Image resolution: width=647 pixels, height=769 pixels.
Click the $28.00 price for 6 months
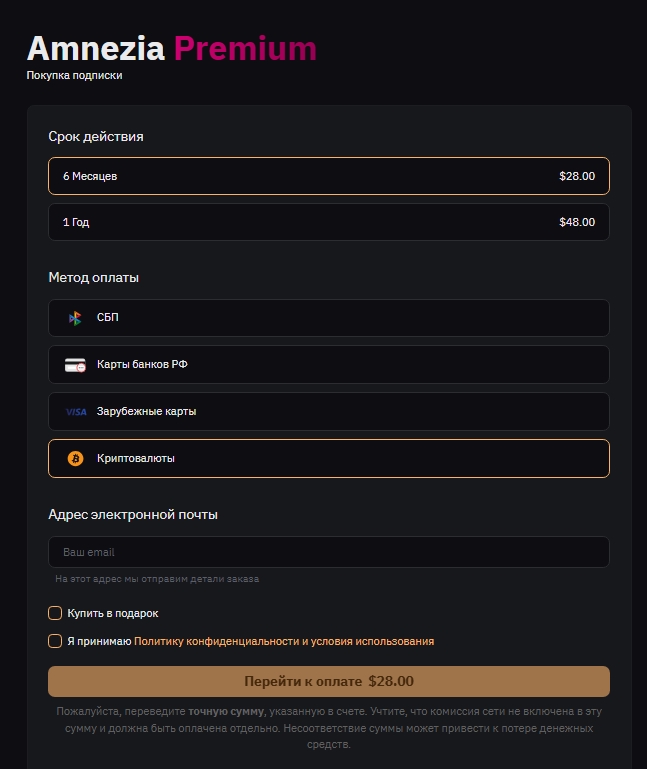[x=577, y=176]
